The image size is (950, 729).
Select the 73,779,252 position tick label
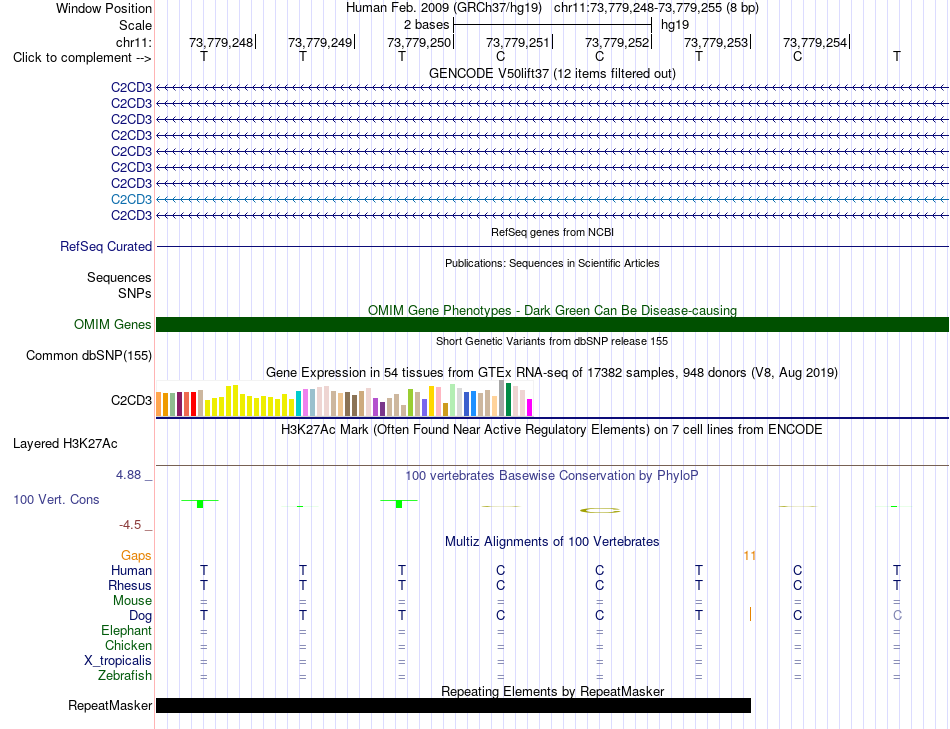pos(617,42)
